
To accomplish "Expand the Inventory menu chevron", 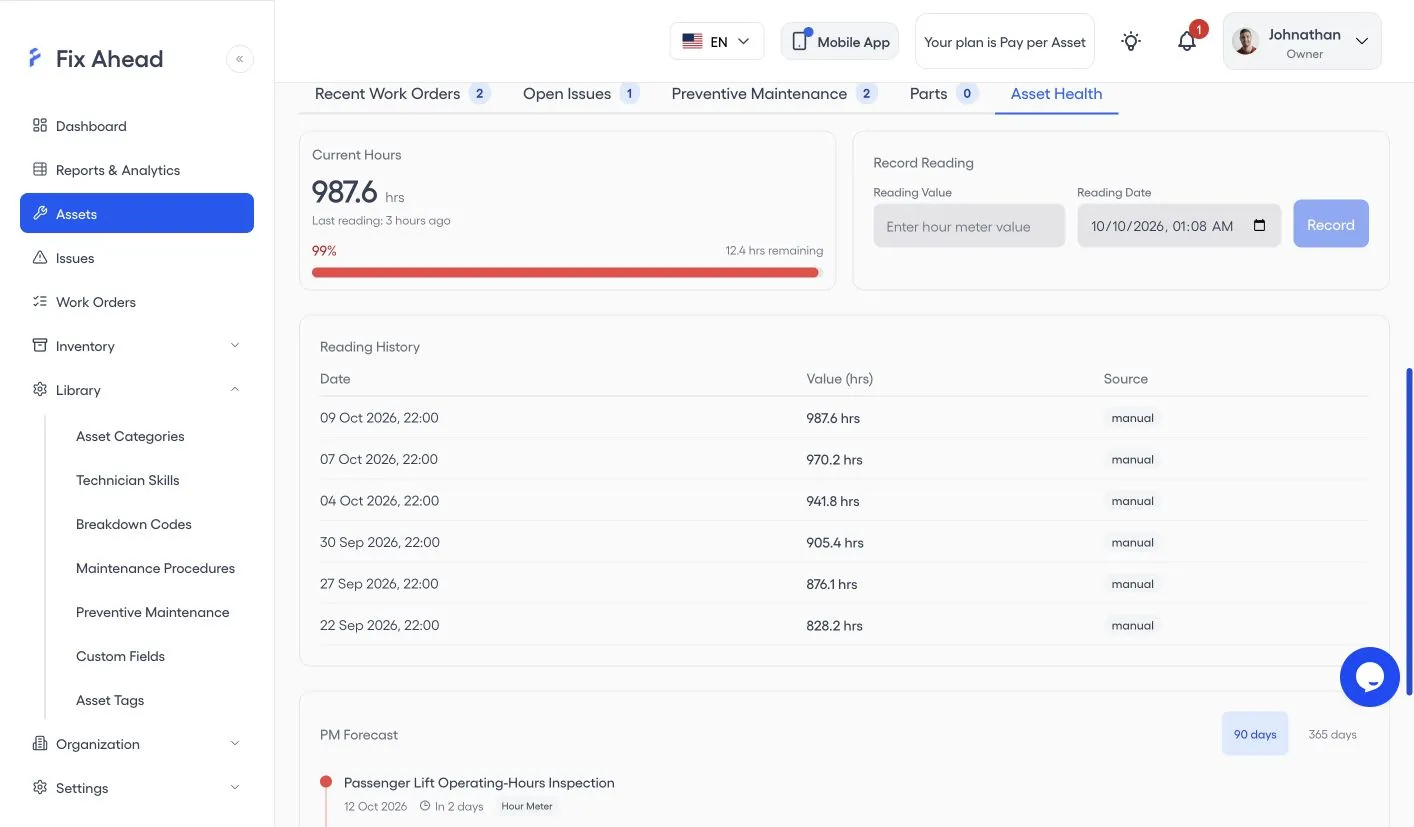I will [235, 346].
